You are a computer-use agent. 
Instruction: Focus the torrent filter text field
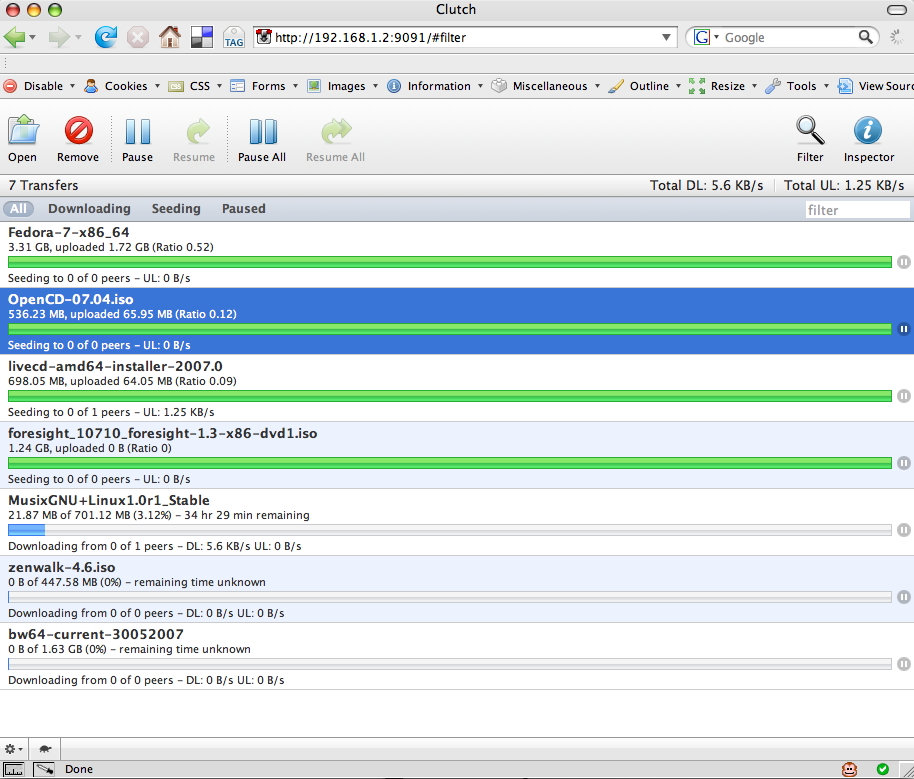(x=857, y=210)
